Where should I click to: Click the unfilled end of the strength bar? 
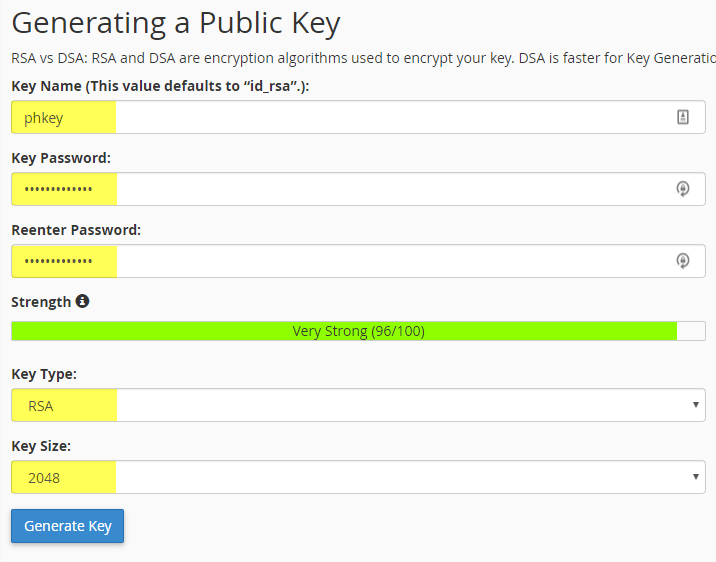coord(691,331)
